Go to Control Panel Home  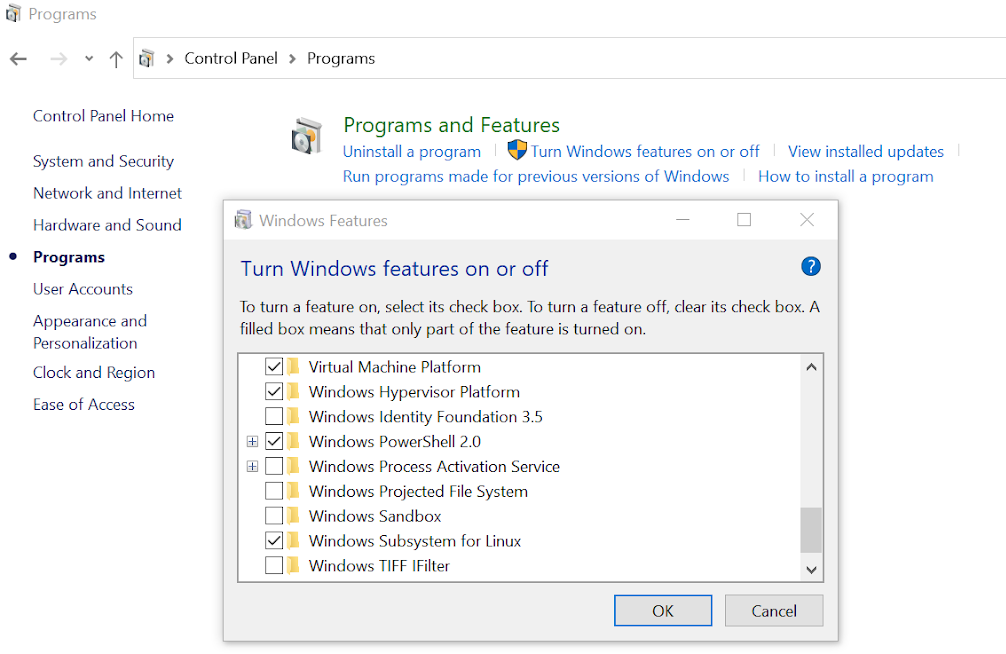(x=103, y=115)
